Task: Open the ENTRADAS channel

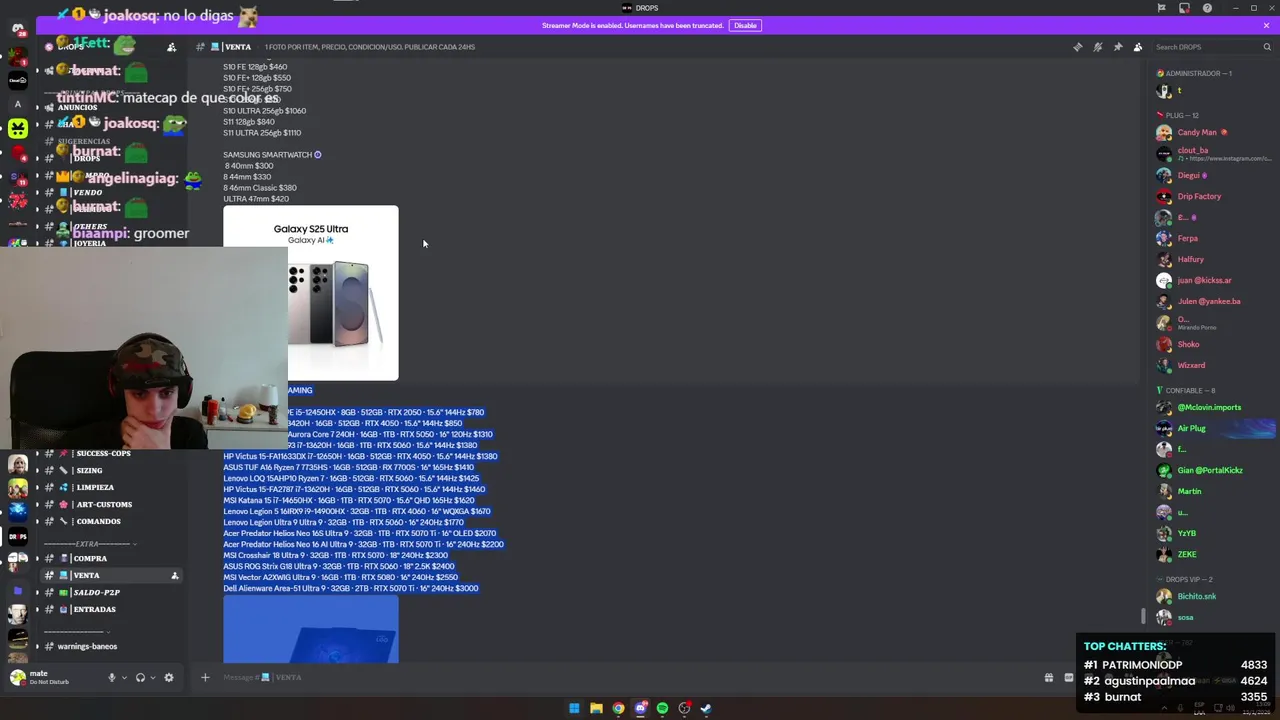Action: click(94, 609)
